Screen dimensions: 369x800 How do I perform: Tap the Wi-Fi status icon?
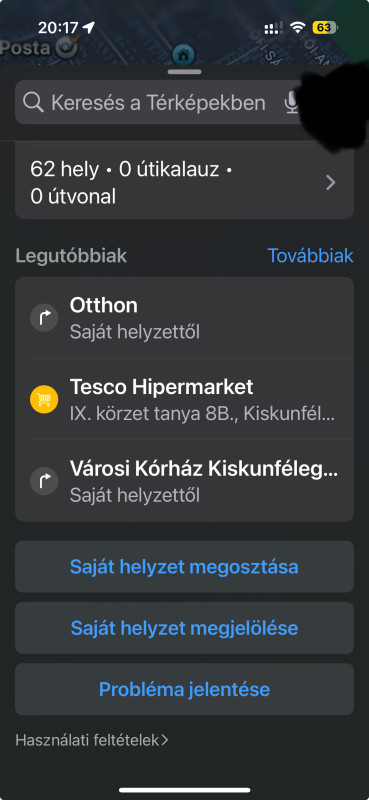pos(297,28)
